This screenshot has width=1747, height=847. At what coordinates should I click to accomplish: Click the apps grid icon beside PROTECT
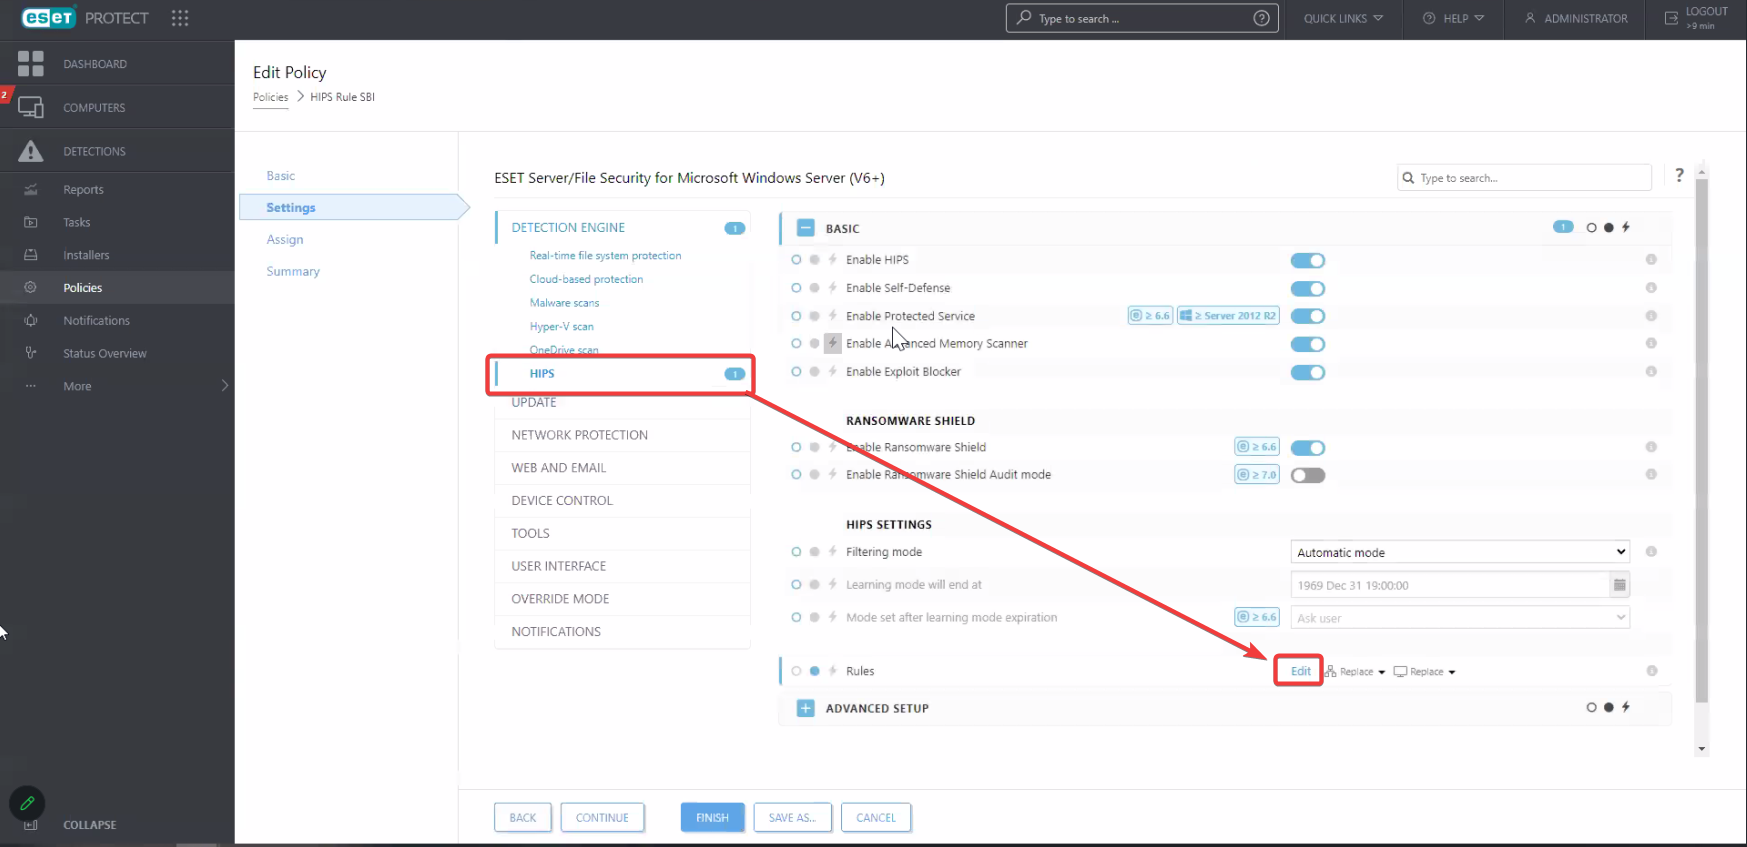180,18
